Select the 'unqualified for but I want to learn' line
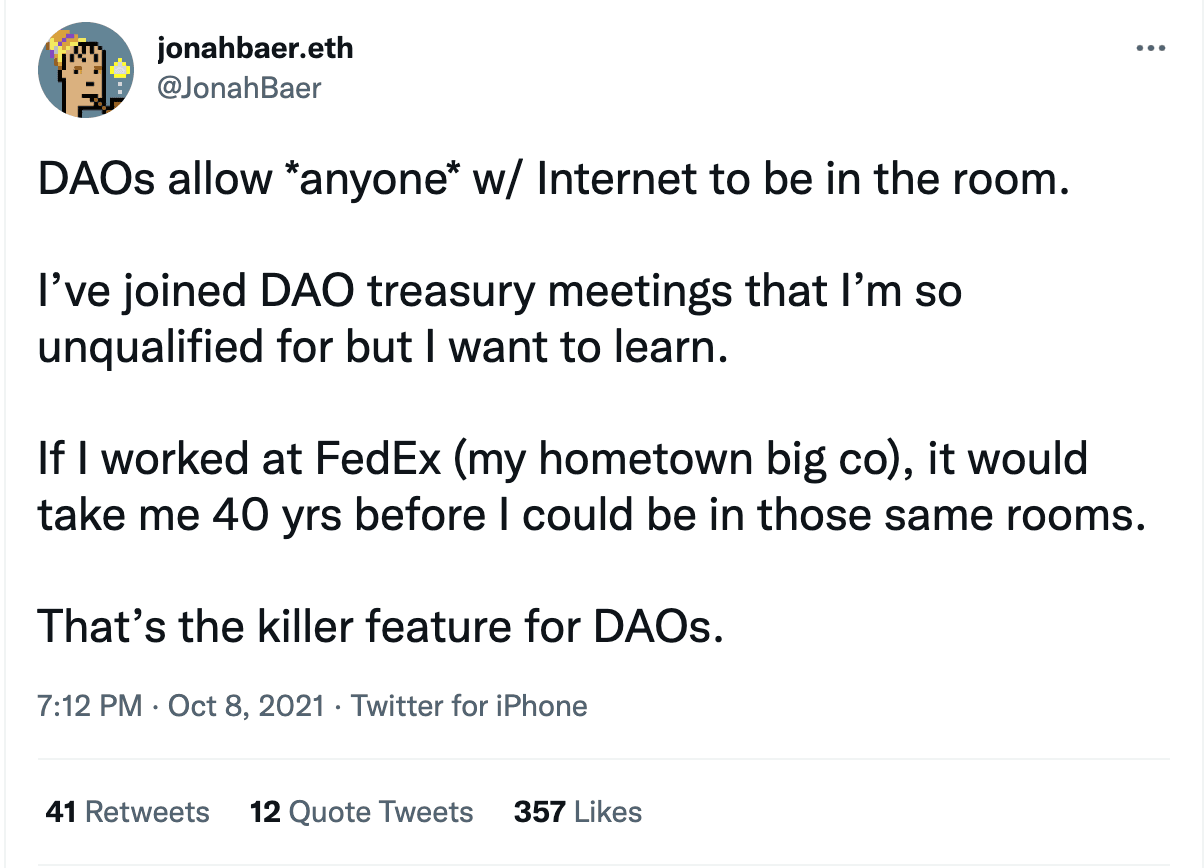Image resolution: width=1204 pixels, height=868 pixels. tap(379, 350)
